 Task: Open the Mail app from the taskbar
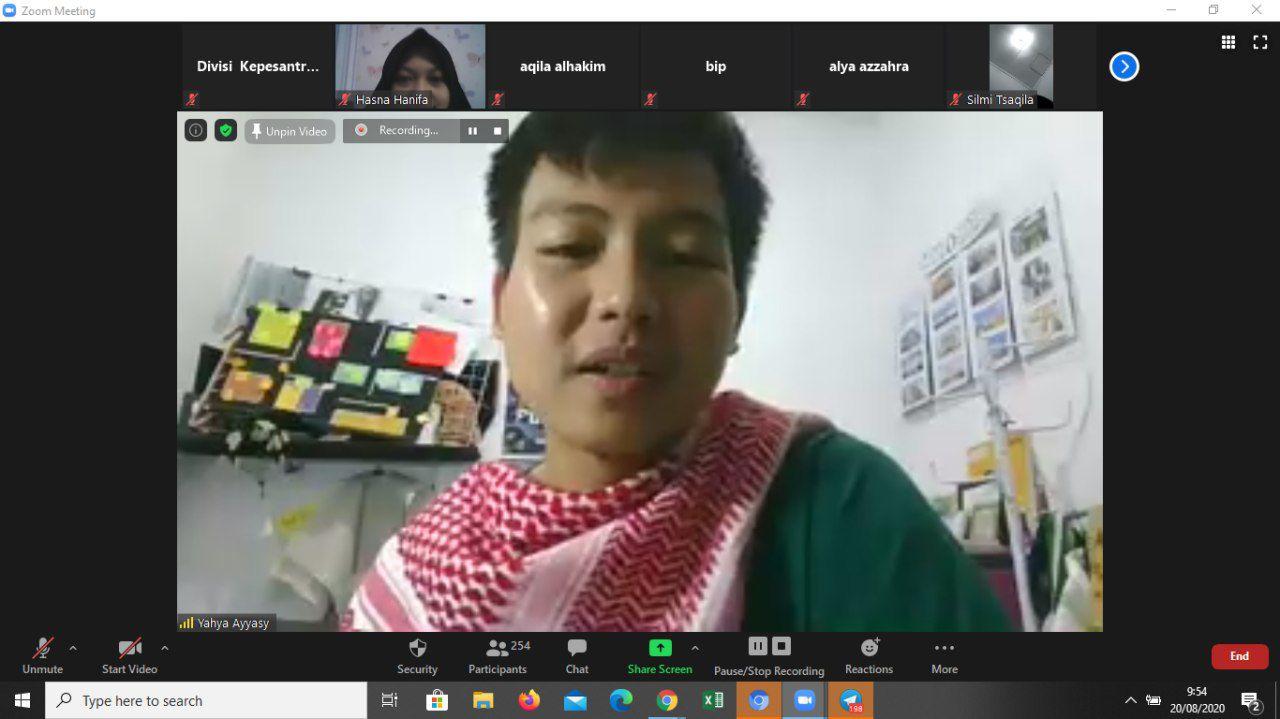click(x=575, y=701)
